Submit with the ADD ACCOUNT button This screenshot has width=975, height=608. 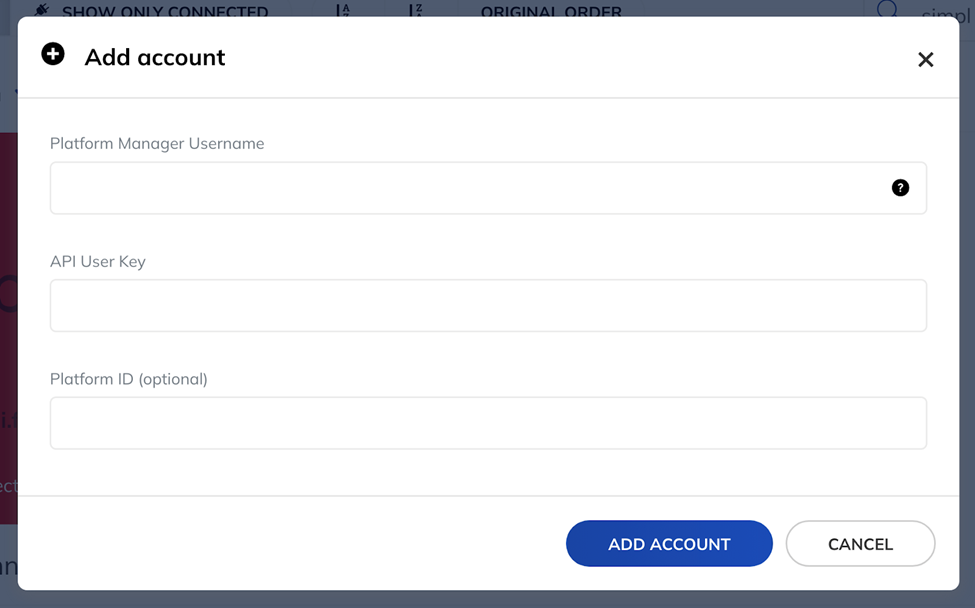coord(669,543)
